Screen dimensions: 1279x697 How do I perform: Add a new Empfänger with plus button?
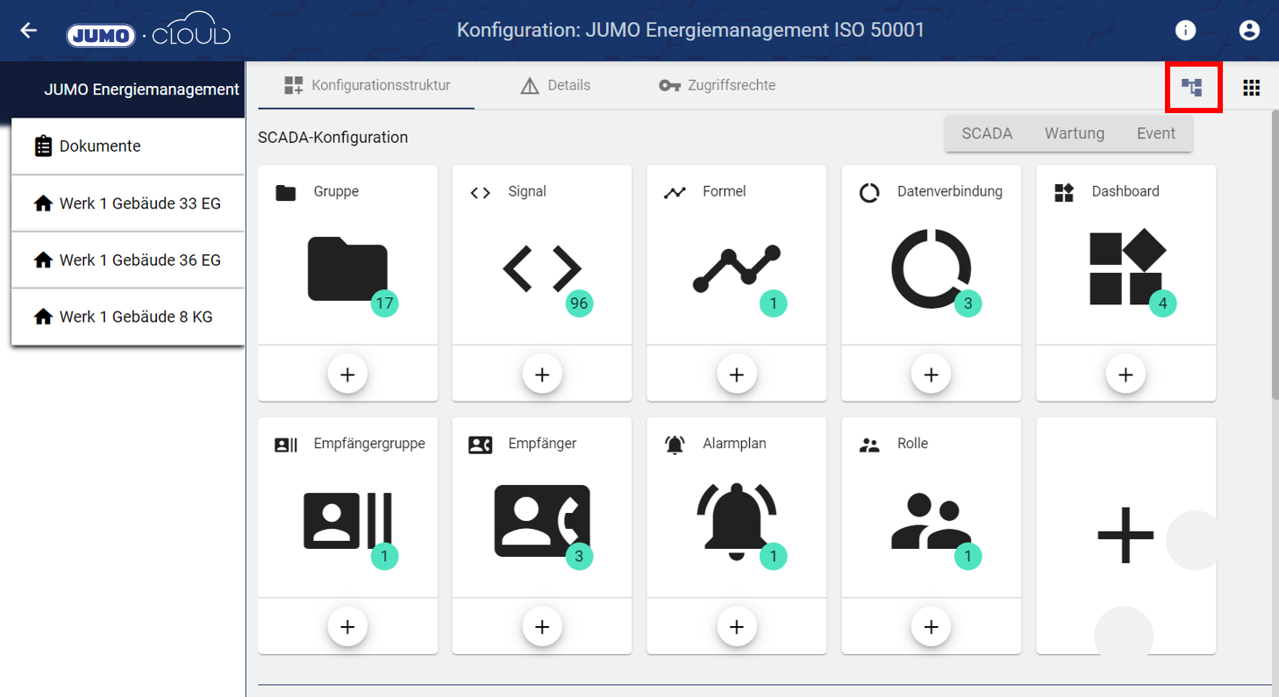(541, 626)
